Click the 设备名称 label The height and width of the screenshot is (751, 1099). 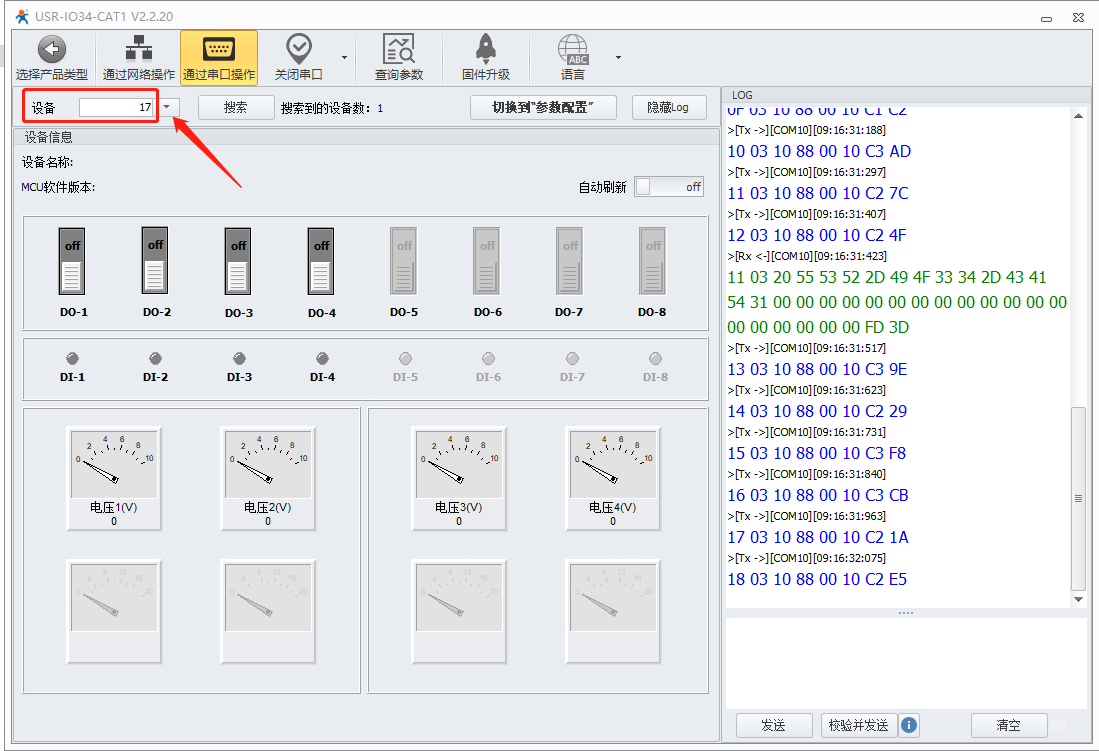coord(47,162)
